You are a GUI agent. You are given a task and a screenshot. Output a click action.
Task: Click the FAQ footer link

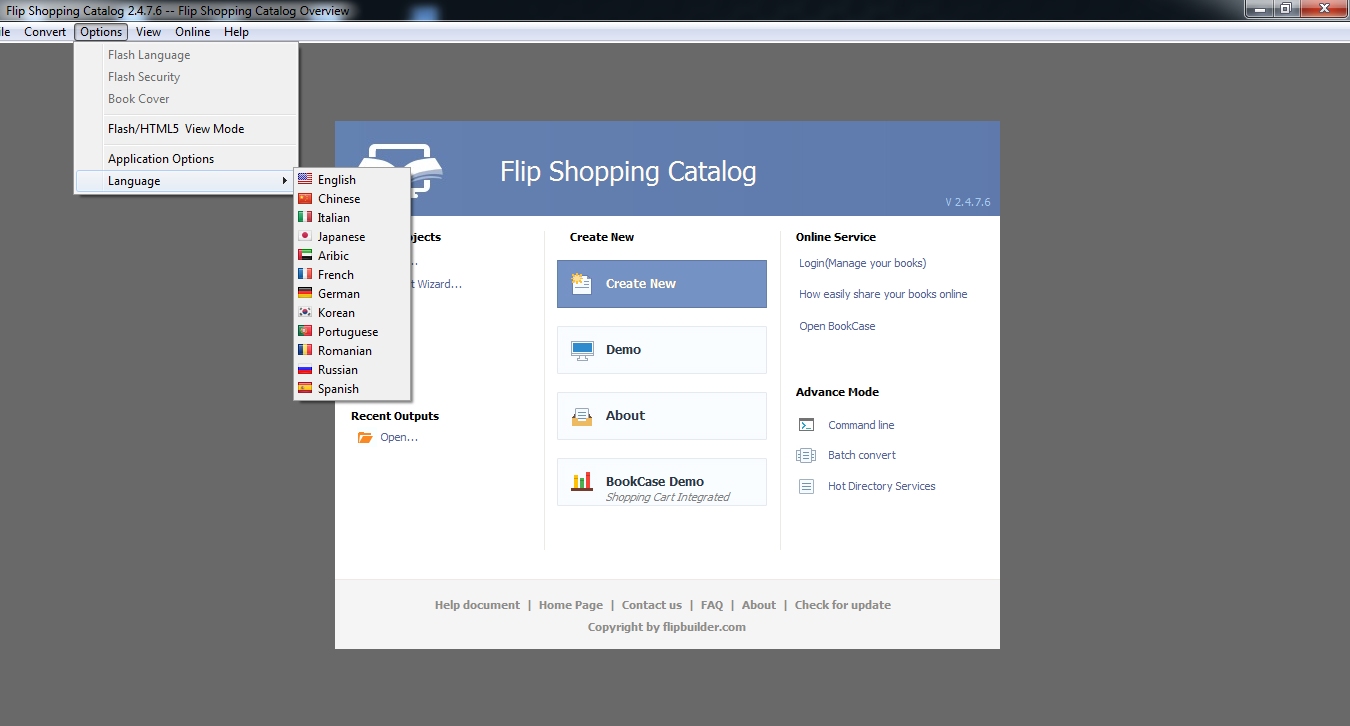(712, 605)
